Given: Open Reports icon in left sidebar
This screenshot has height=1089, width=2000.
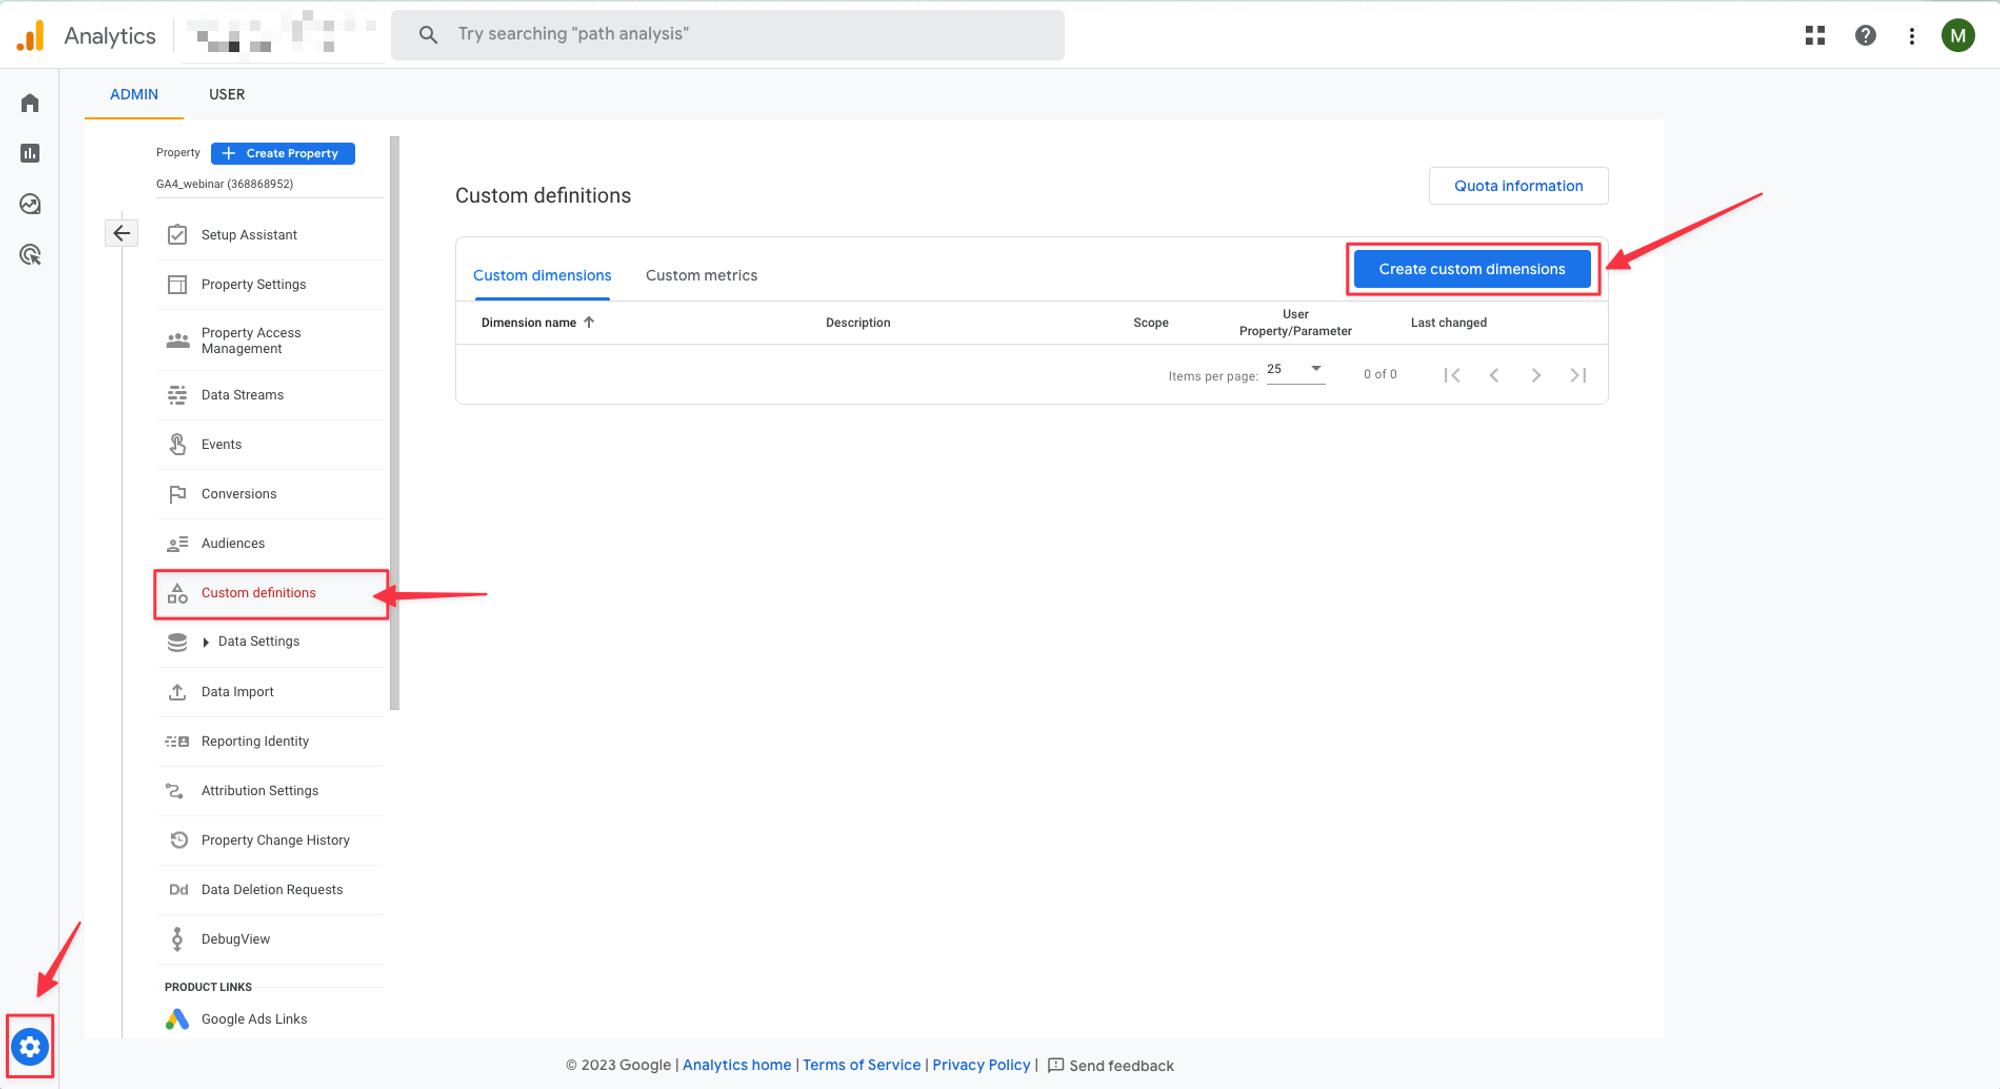Looking at the screenshot, I should 30,153.
